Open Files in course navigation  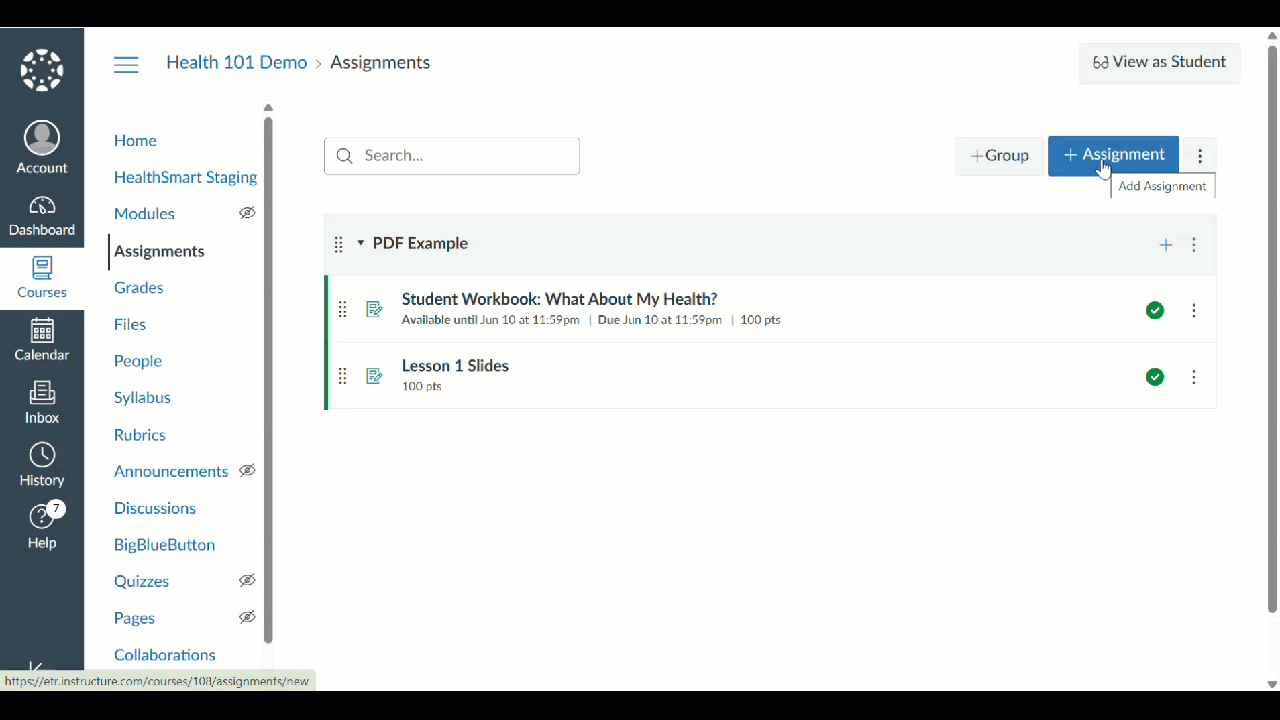pos(130,324)
